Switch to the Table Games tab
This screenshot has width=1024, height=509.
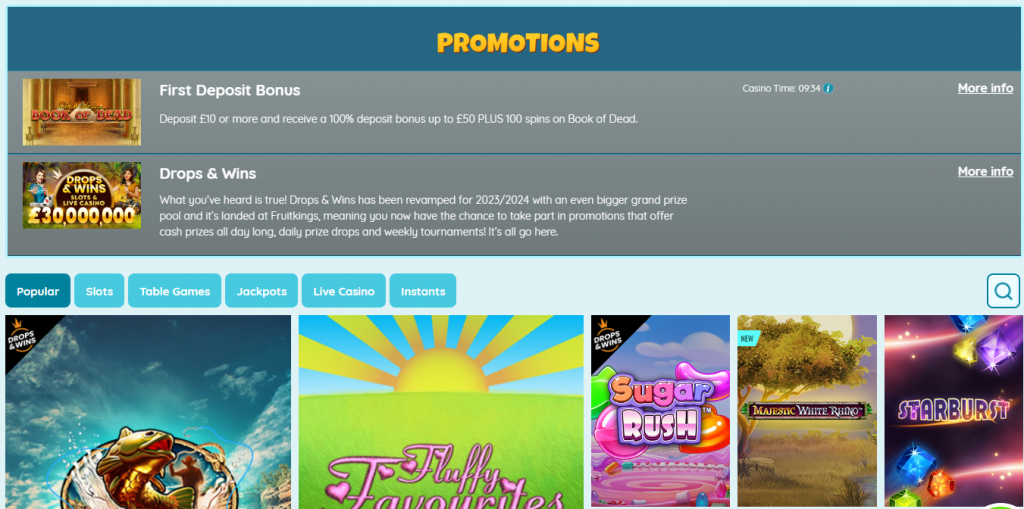[174, 291]
